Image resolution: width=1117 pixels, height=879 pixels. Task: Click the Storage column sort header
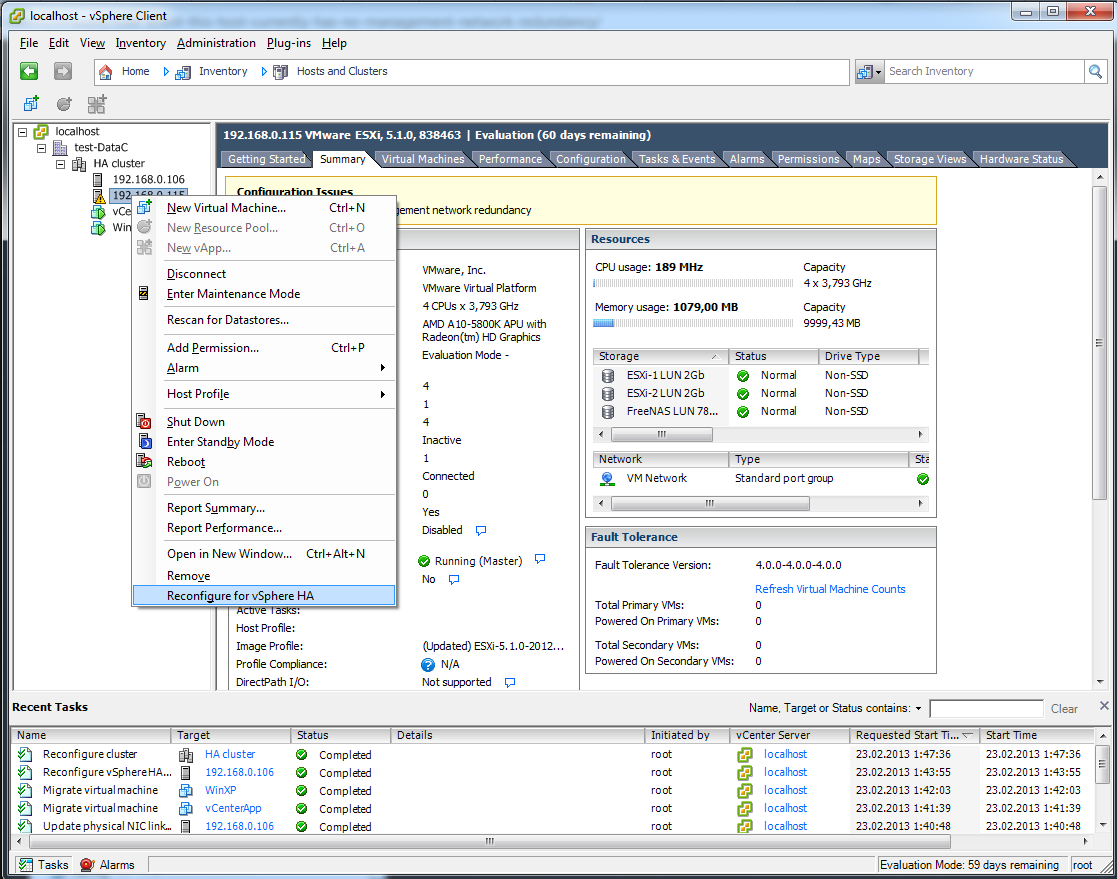(660, 356)
